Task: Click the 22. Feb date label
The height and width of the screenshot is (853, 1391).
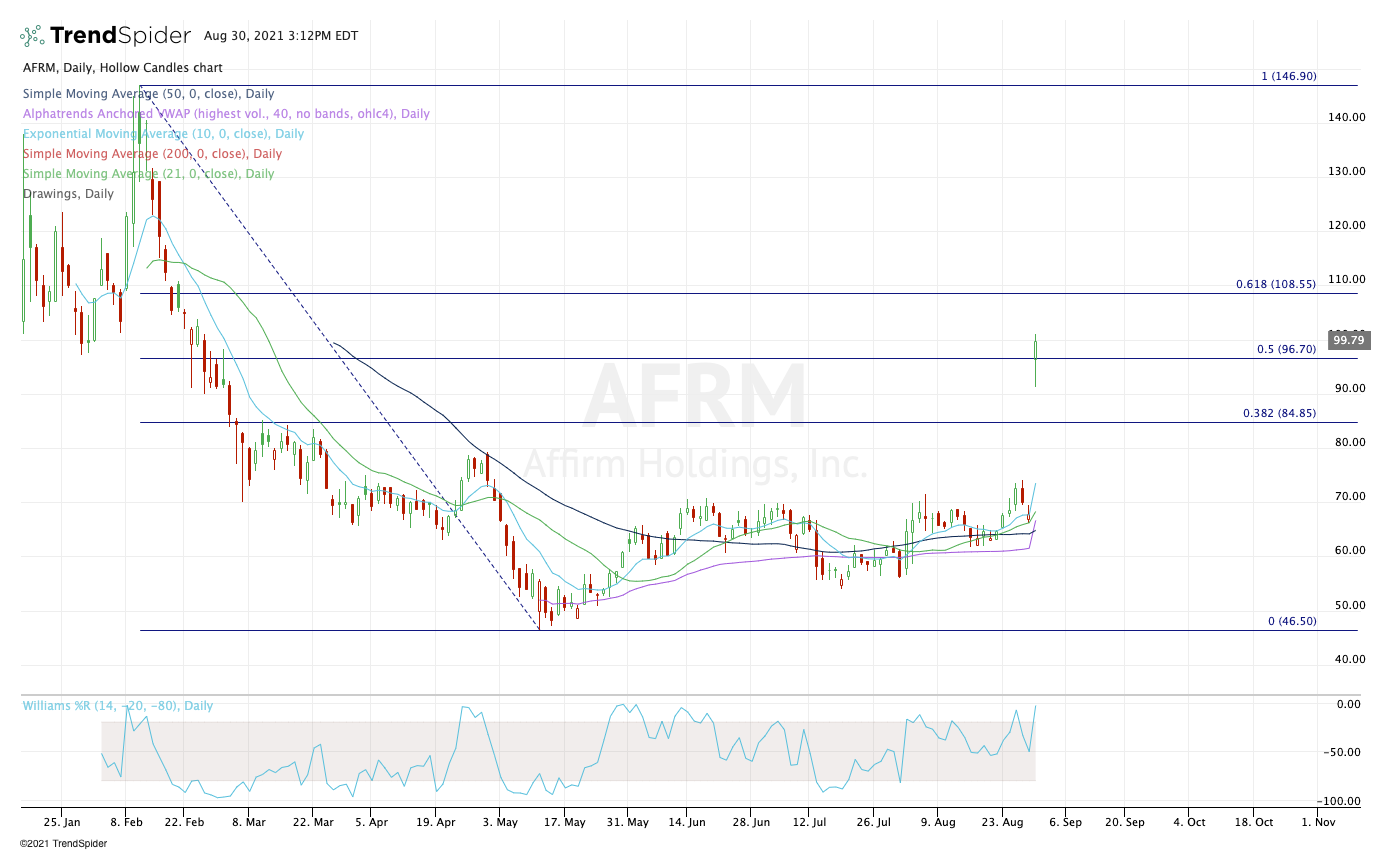Action: (186, 822)
